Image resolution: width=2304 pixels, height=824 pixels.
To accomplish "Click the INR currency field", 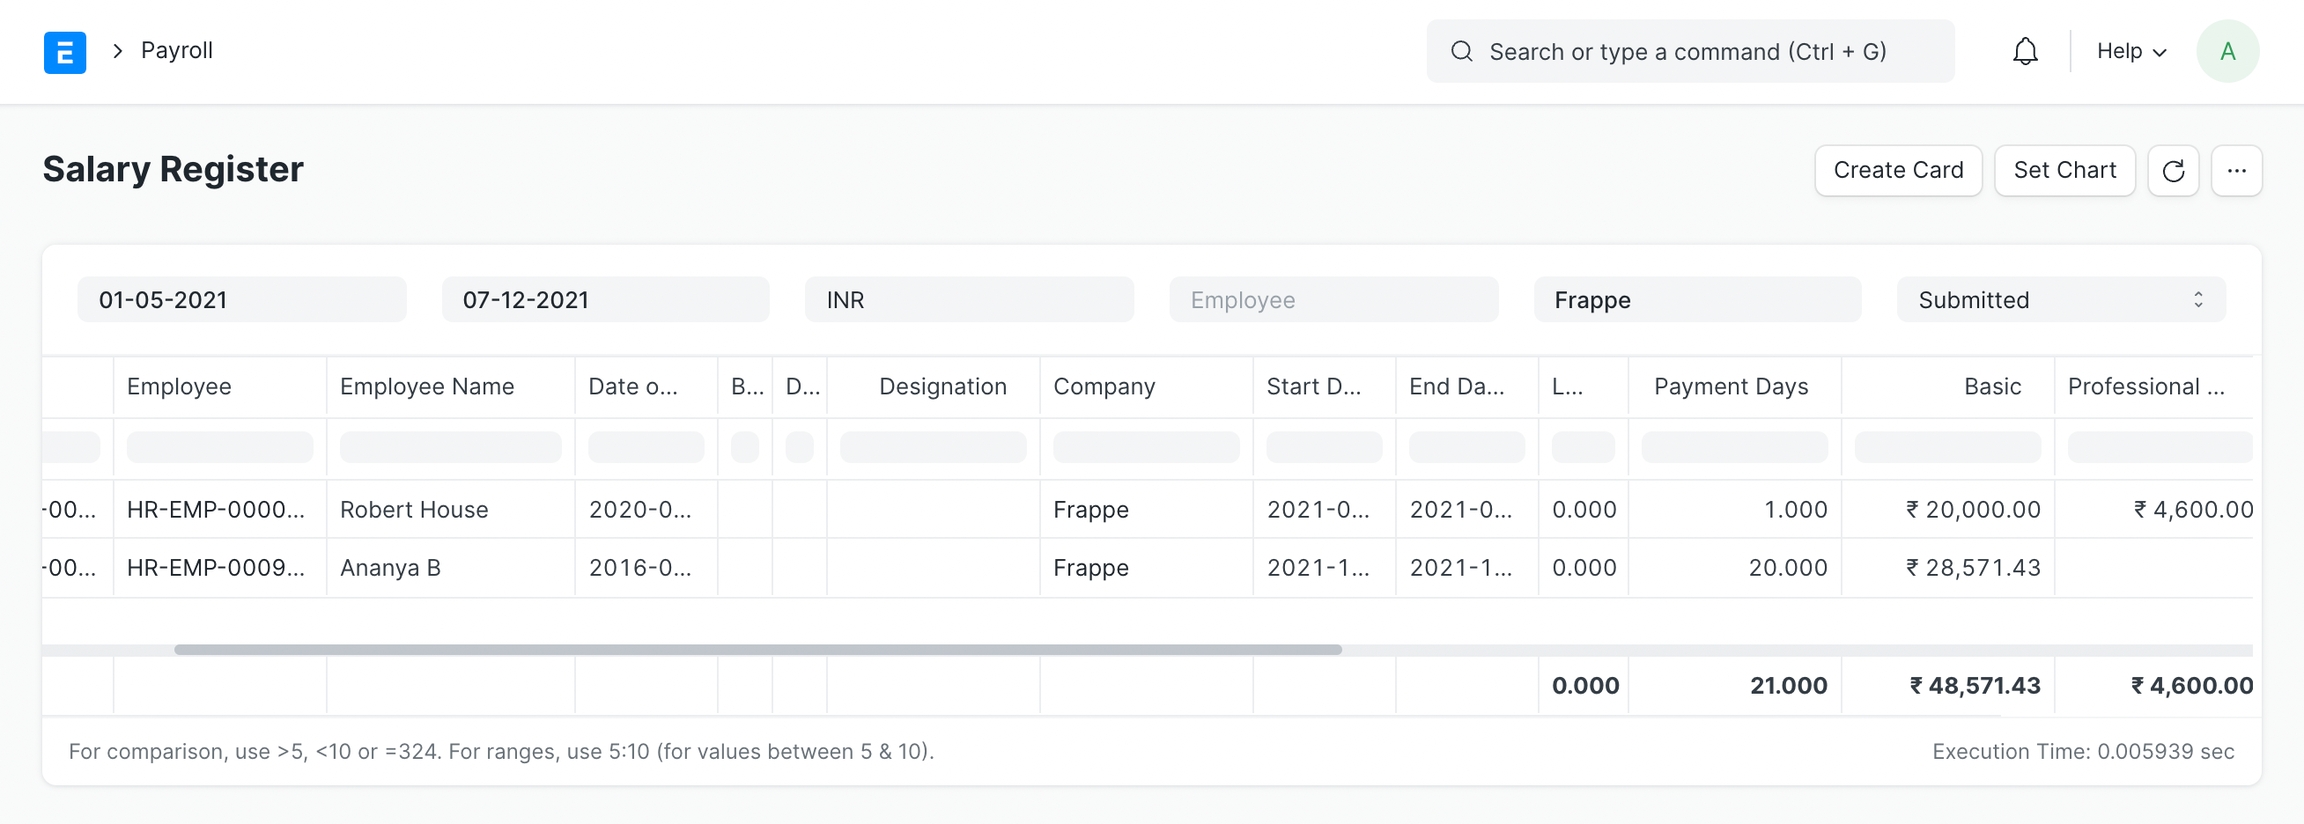I will [969, 300].
